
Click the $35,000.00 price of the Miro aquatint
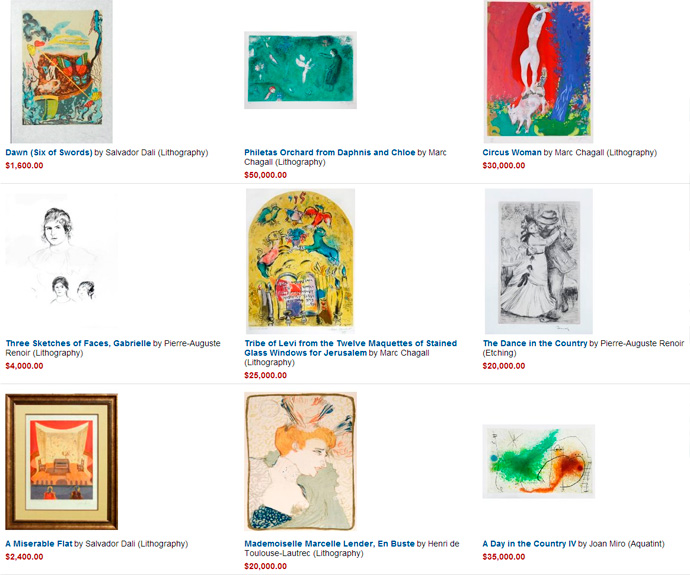504,557
